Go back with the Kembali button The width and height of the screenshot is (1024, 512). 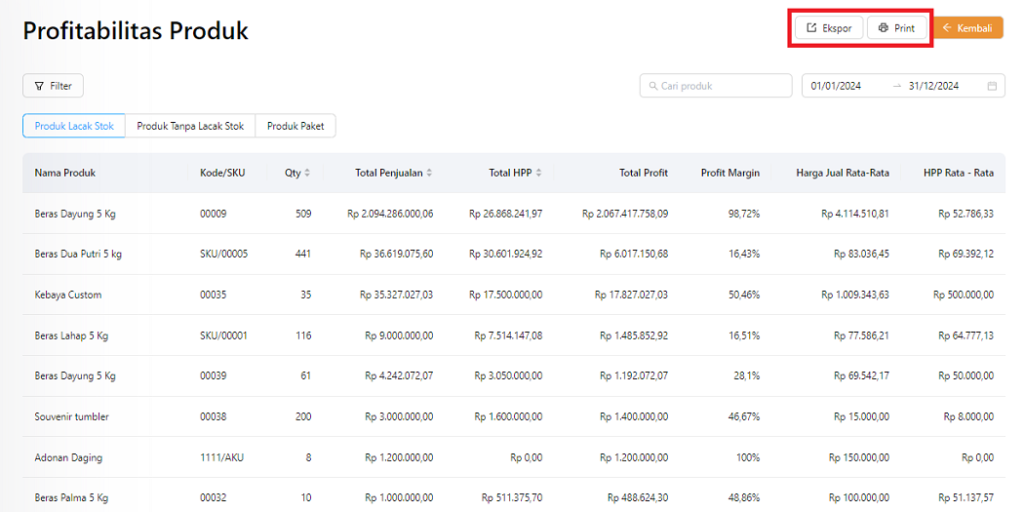click(x=968, y=28)
